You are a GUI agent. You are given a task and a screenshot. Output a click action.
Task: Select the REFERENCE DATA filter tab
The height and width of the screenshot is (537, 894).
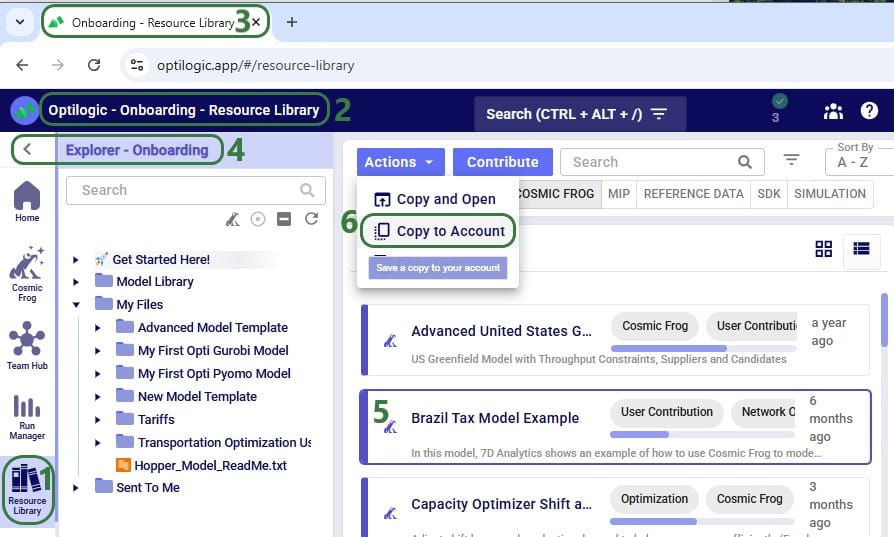pos(693,194)
